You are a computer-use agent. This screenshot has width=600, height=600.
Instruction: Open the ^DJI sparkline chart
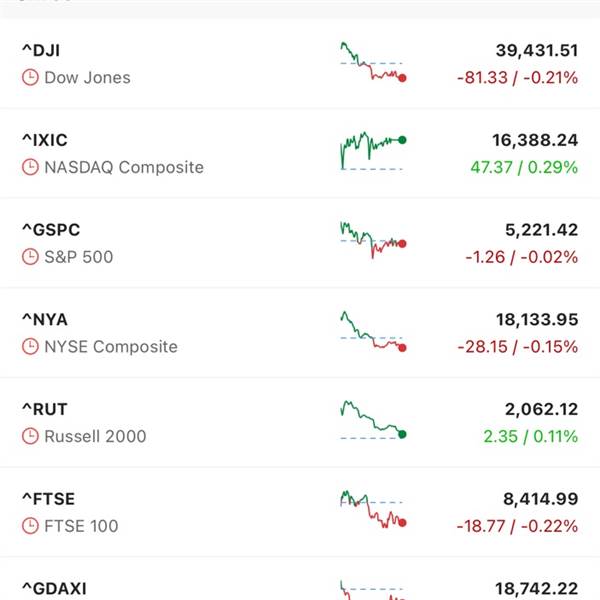pyautogui.click(x=373, y=62)
